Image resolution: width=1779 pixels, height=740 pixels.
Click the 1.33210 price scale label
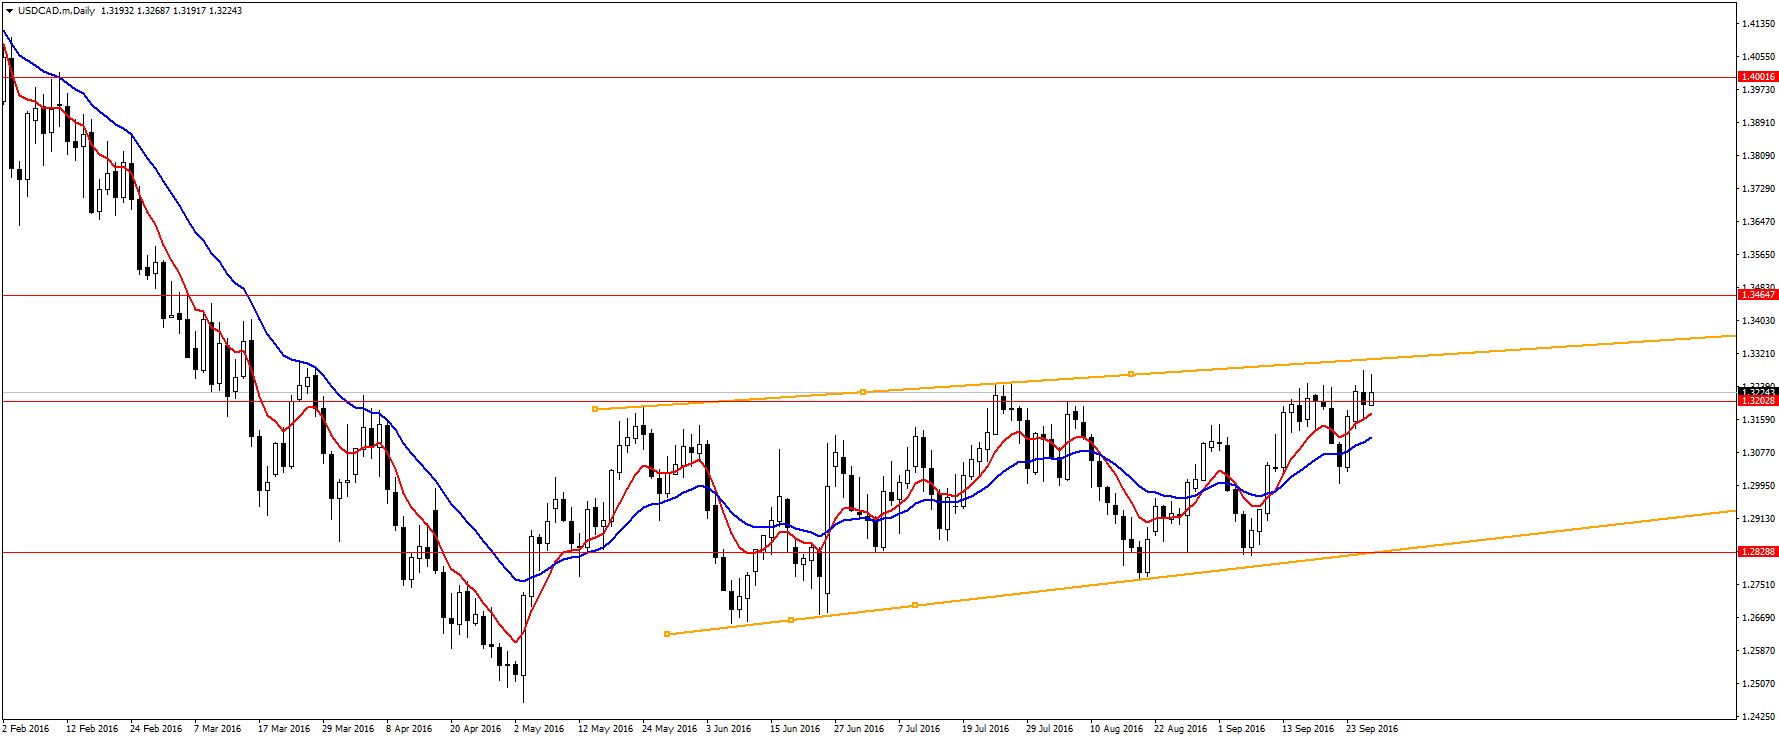(x=1759, y=354)
